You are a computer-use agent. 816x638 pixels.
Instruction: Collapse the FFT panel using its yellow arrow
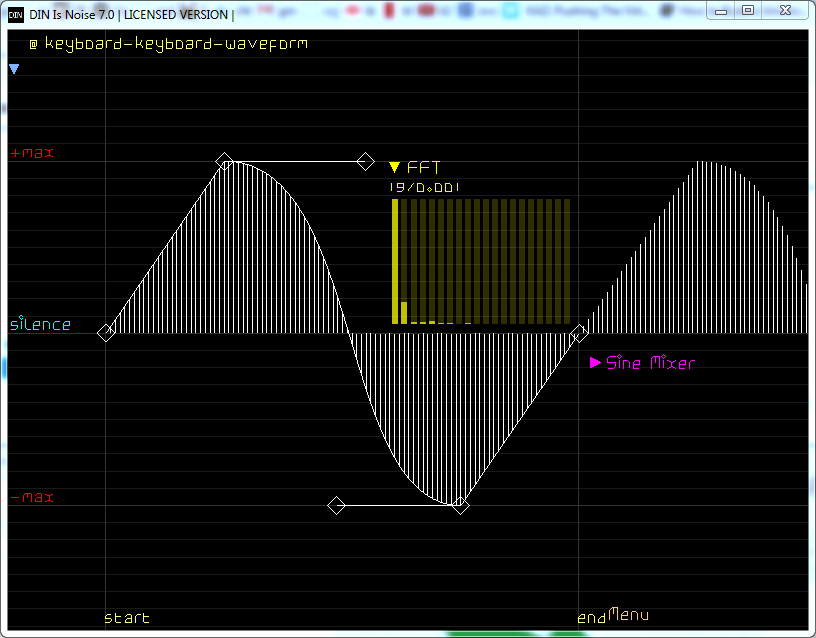[394, 168]
